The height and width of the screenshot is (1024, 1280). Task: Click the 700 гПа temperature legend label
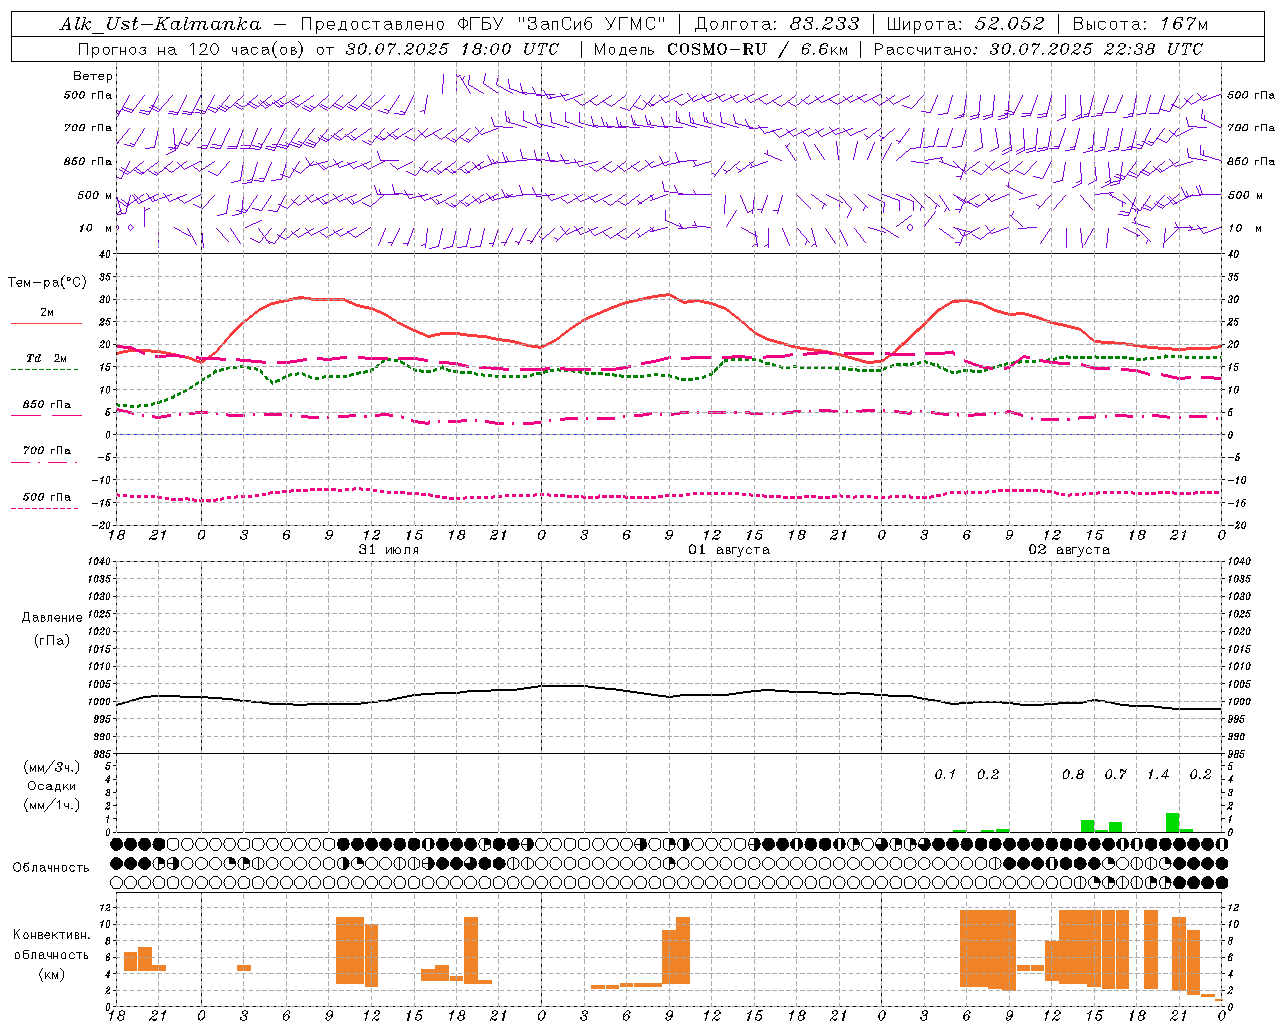47,451
